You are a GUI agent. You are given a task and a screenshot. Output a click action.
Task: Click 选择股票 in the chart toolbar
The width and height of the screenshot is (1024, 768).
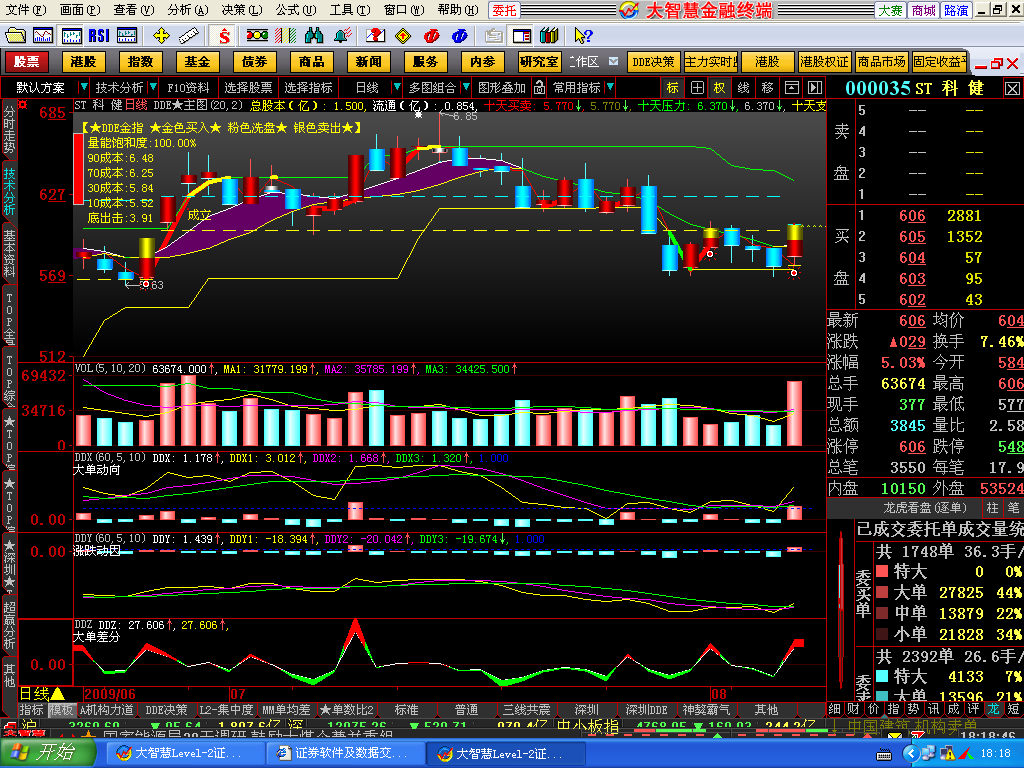pos(248,88)
